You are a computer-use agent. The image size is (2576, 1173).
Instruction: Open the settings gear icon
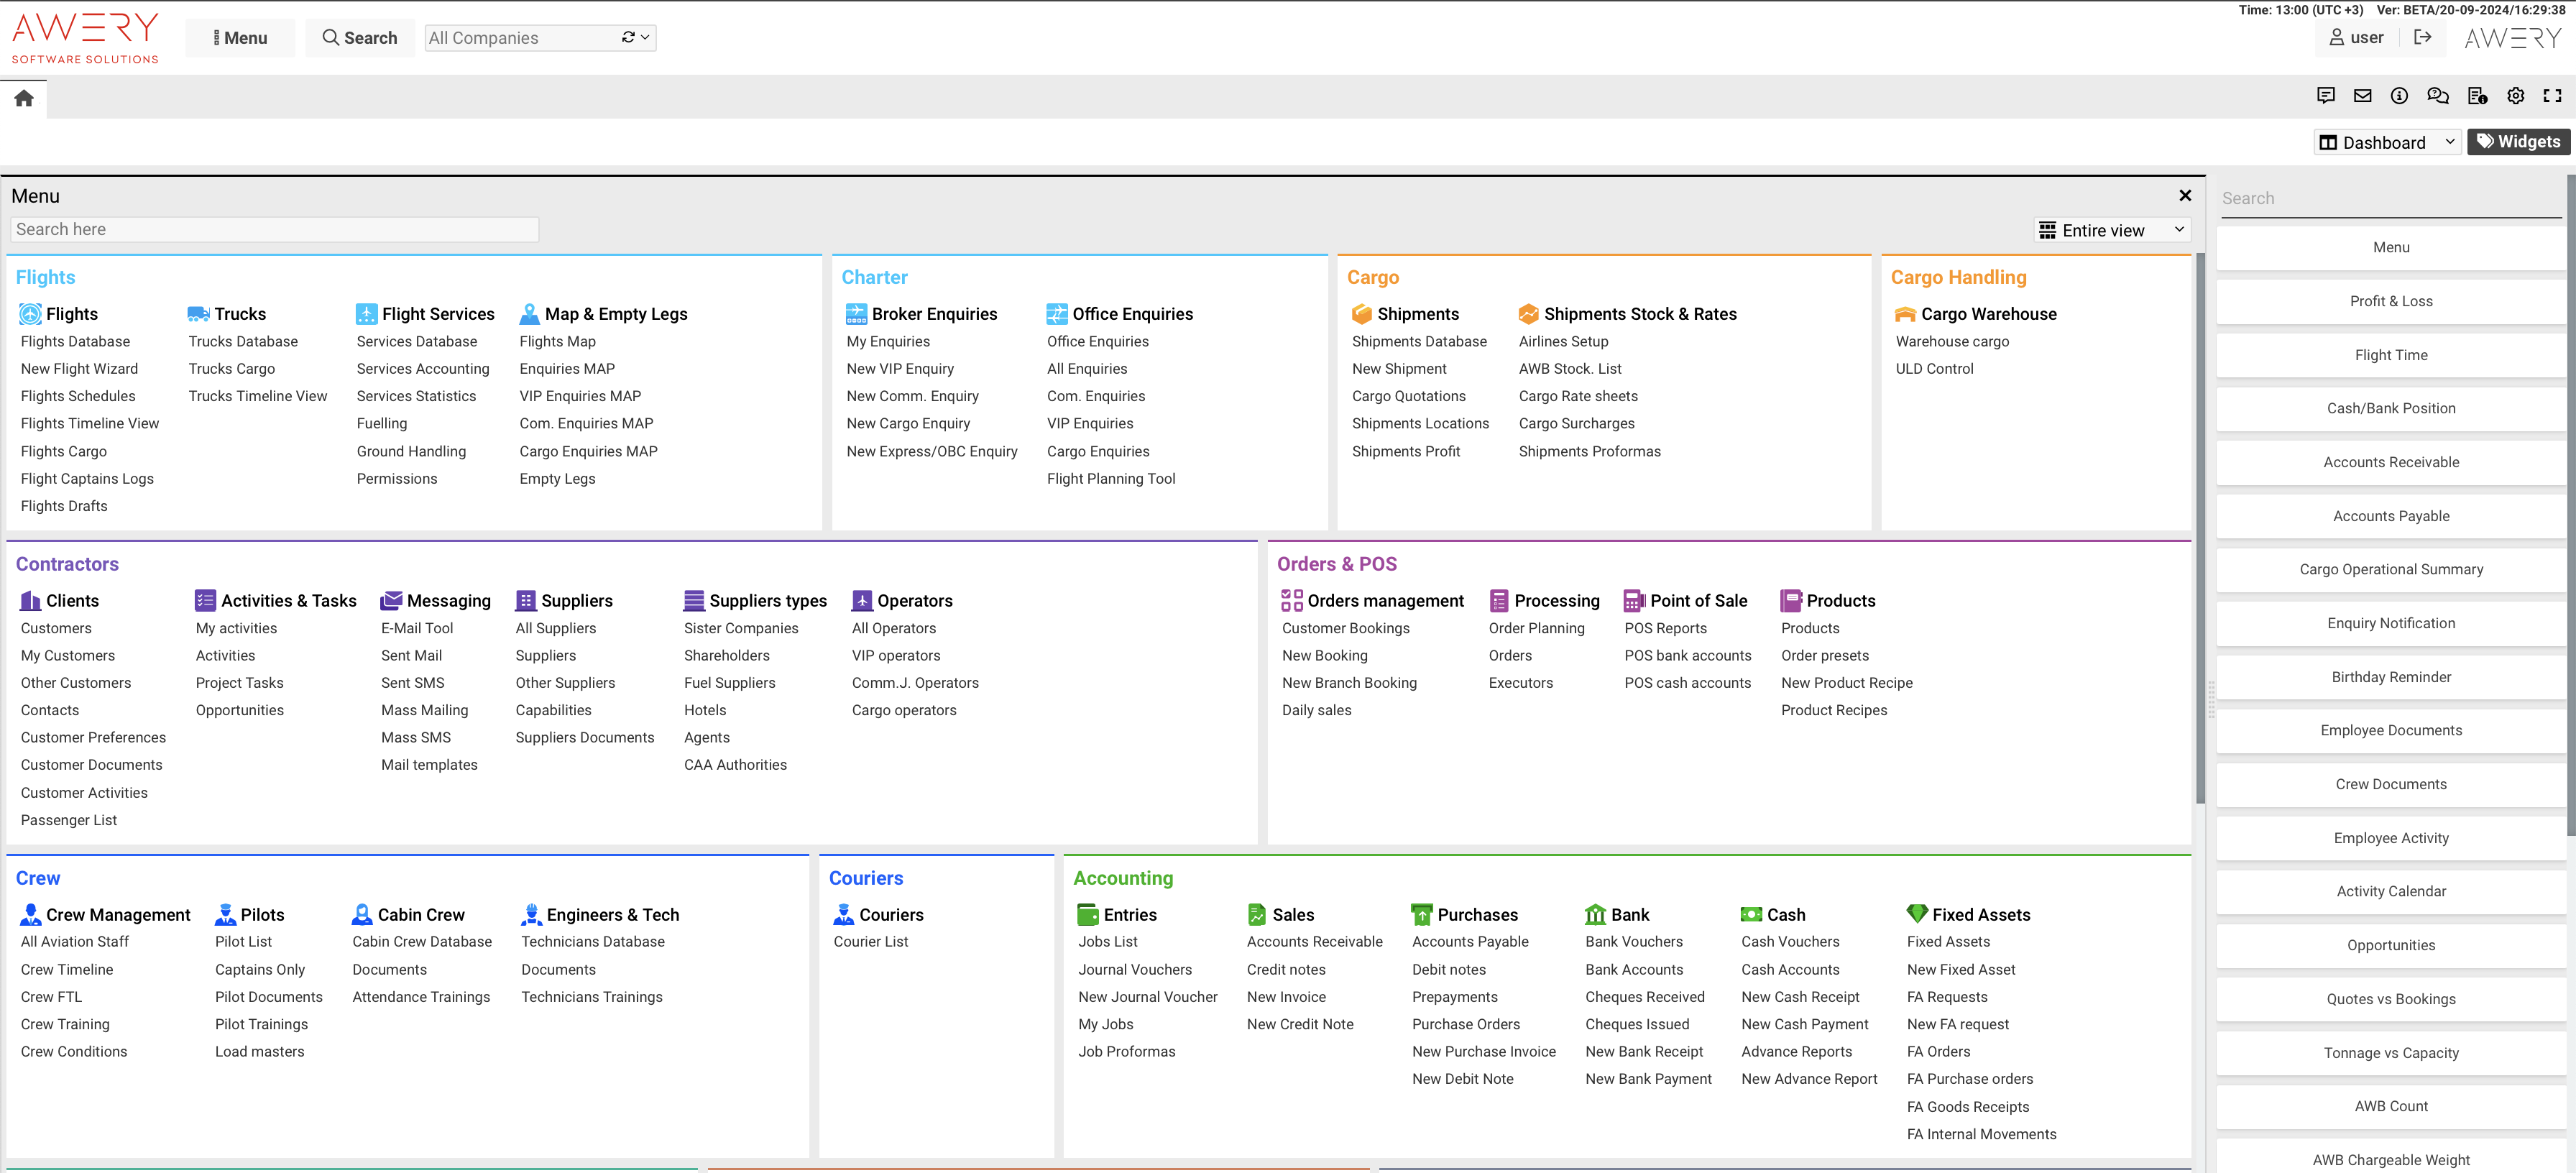tap(2515, 96)
